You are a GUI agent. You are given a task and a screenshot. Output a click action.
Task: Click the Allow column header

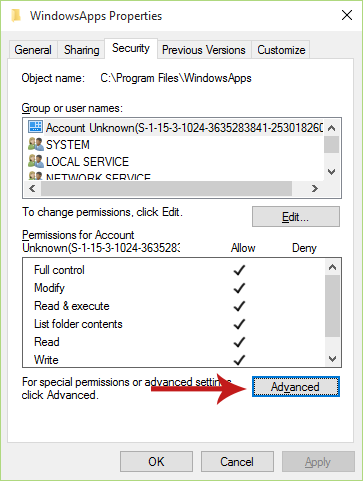pyautogui.click(x=243, y=248)
